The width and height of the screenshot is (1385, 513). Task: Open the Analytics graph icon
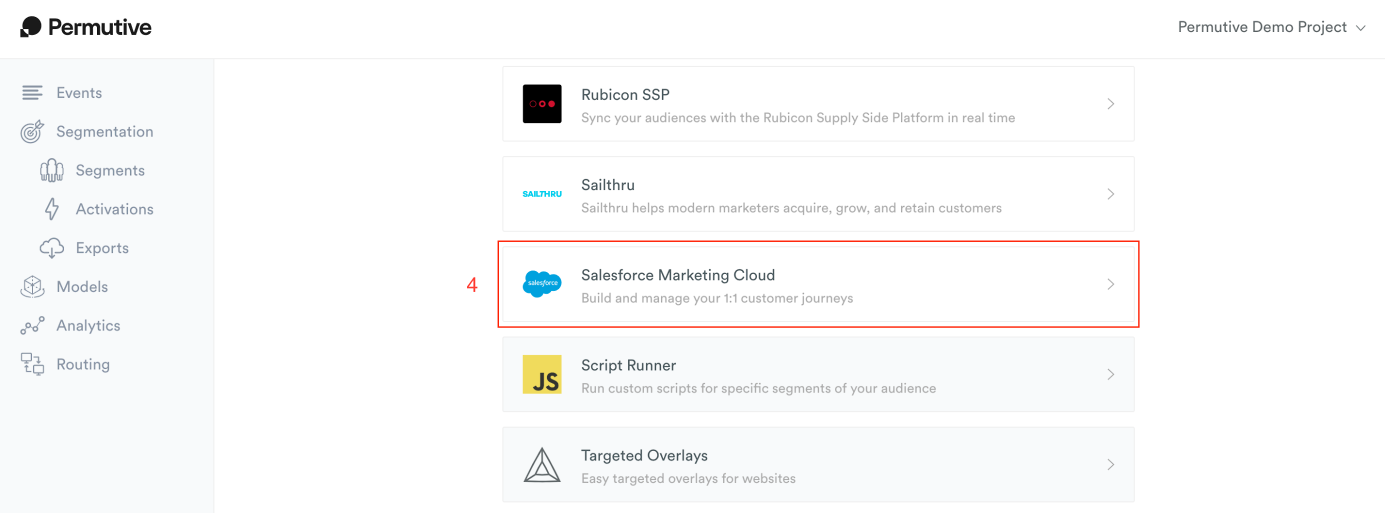(32, 326)
